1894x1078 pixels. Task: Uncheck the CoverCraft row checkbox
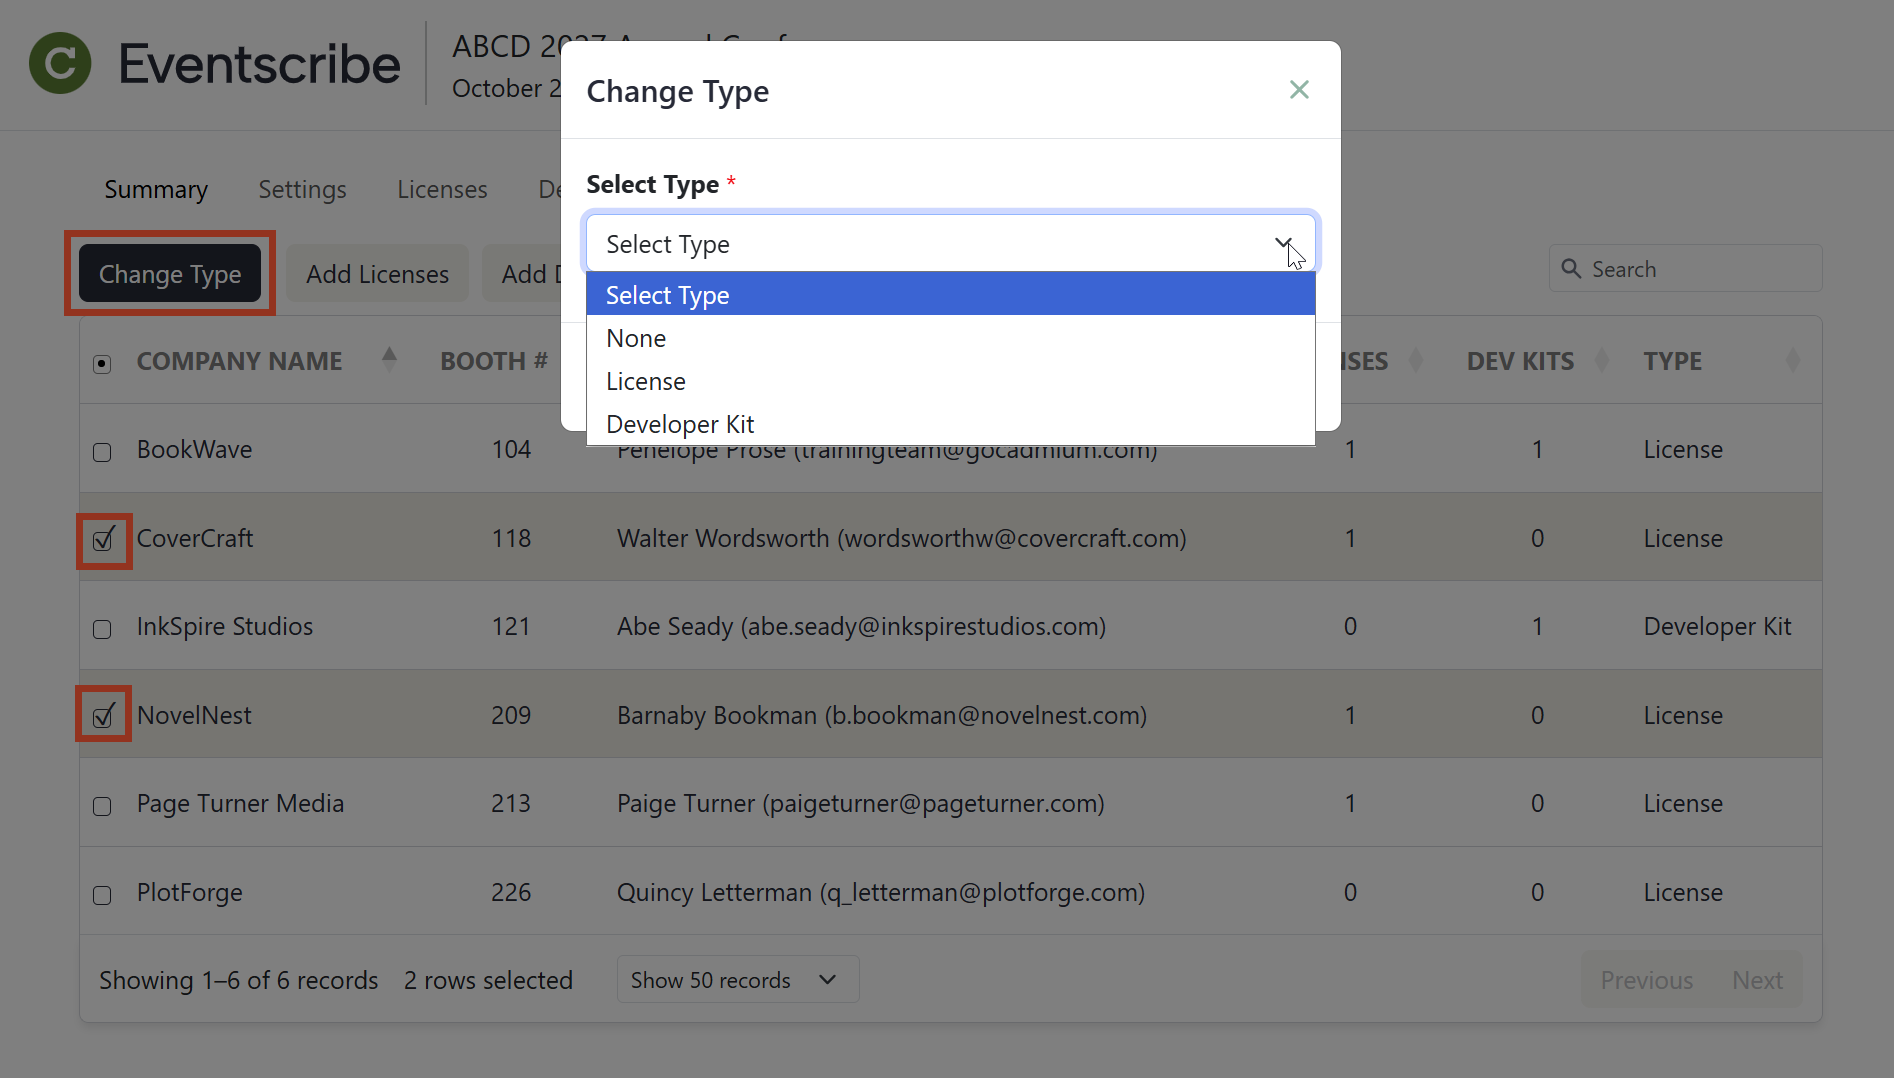coord(103,540)
